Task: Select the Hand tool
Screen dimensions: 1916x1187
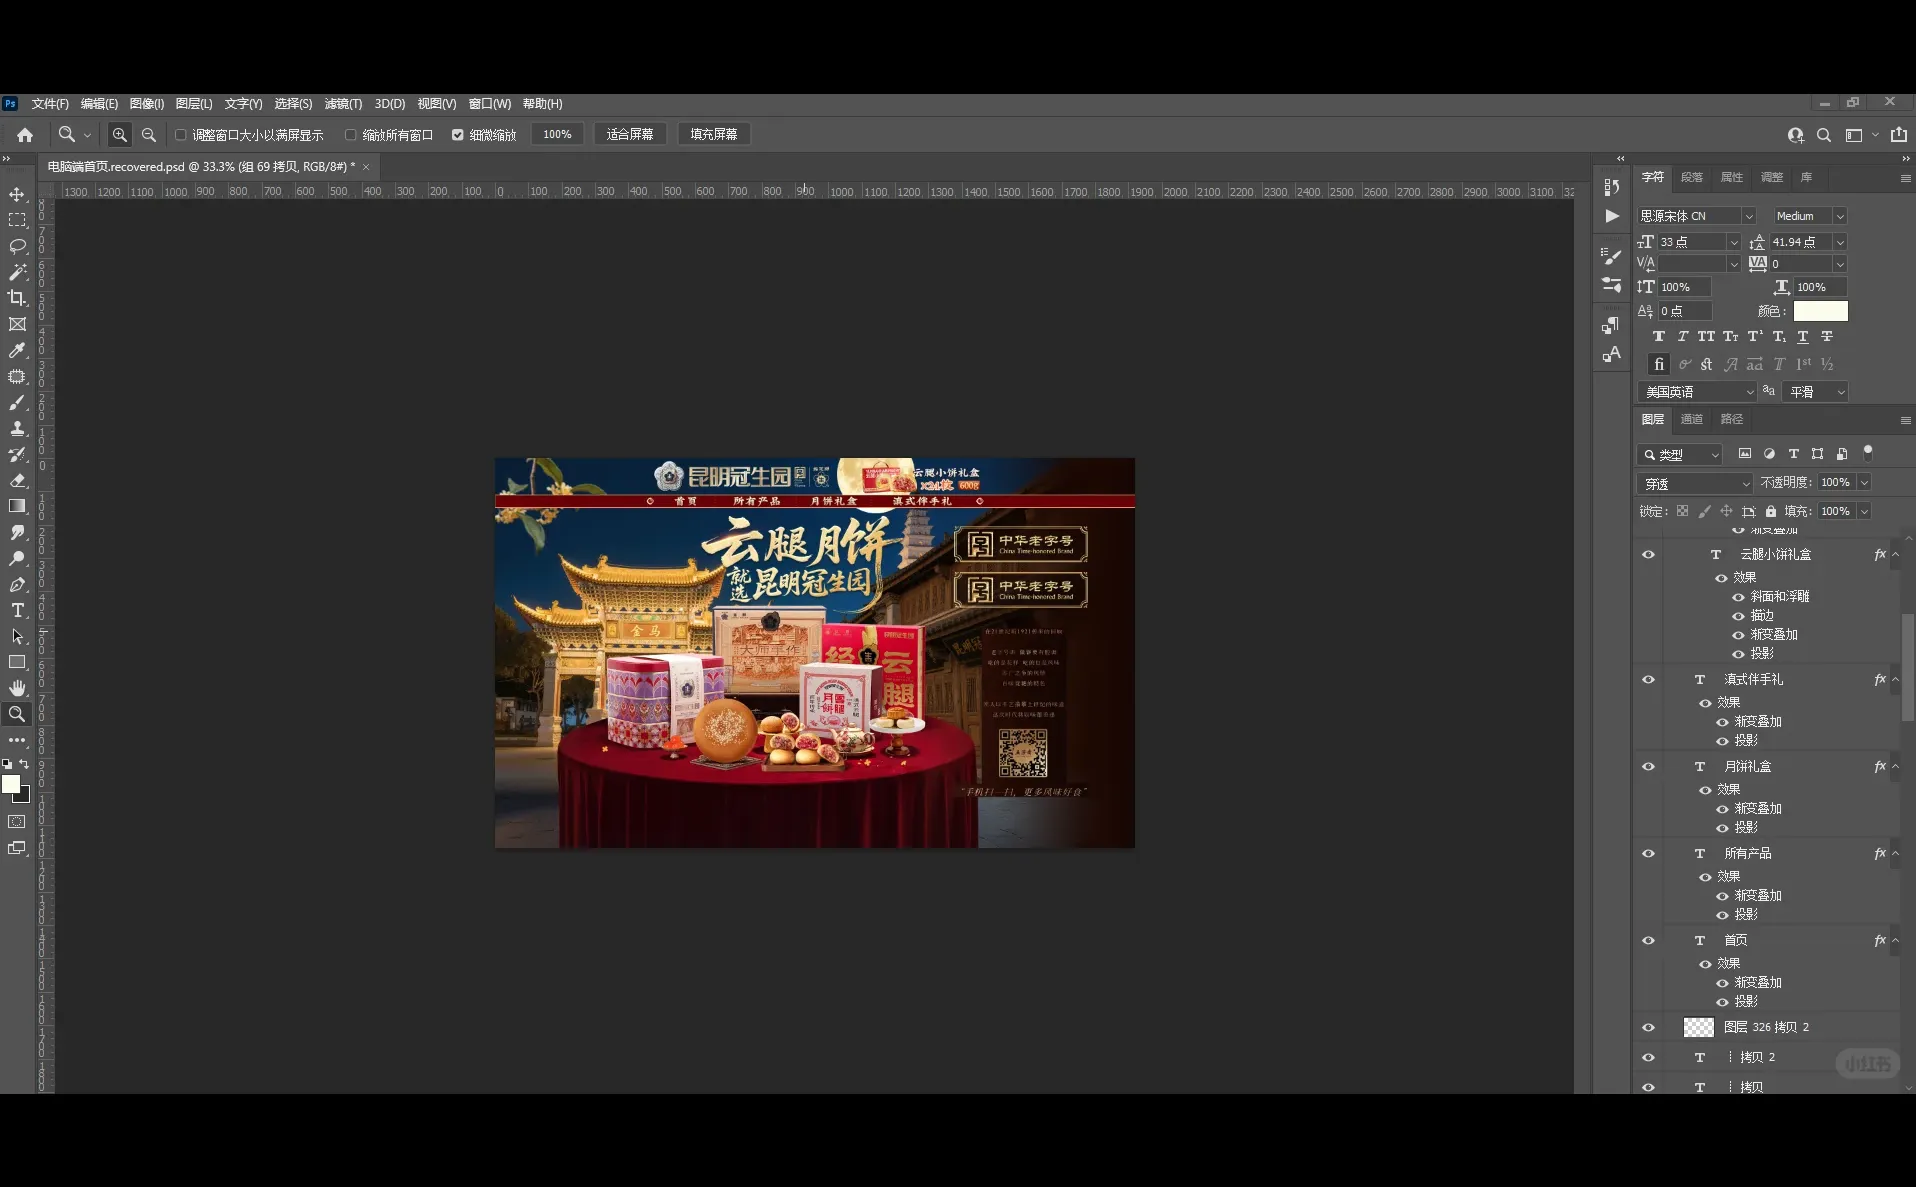Action: pos(17,688)
